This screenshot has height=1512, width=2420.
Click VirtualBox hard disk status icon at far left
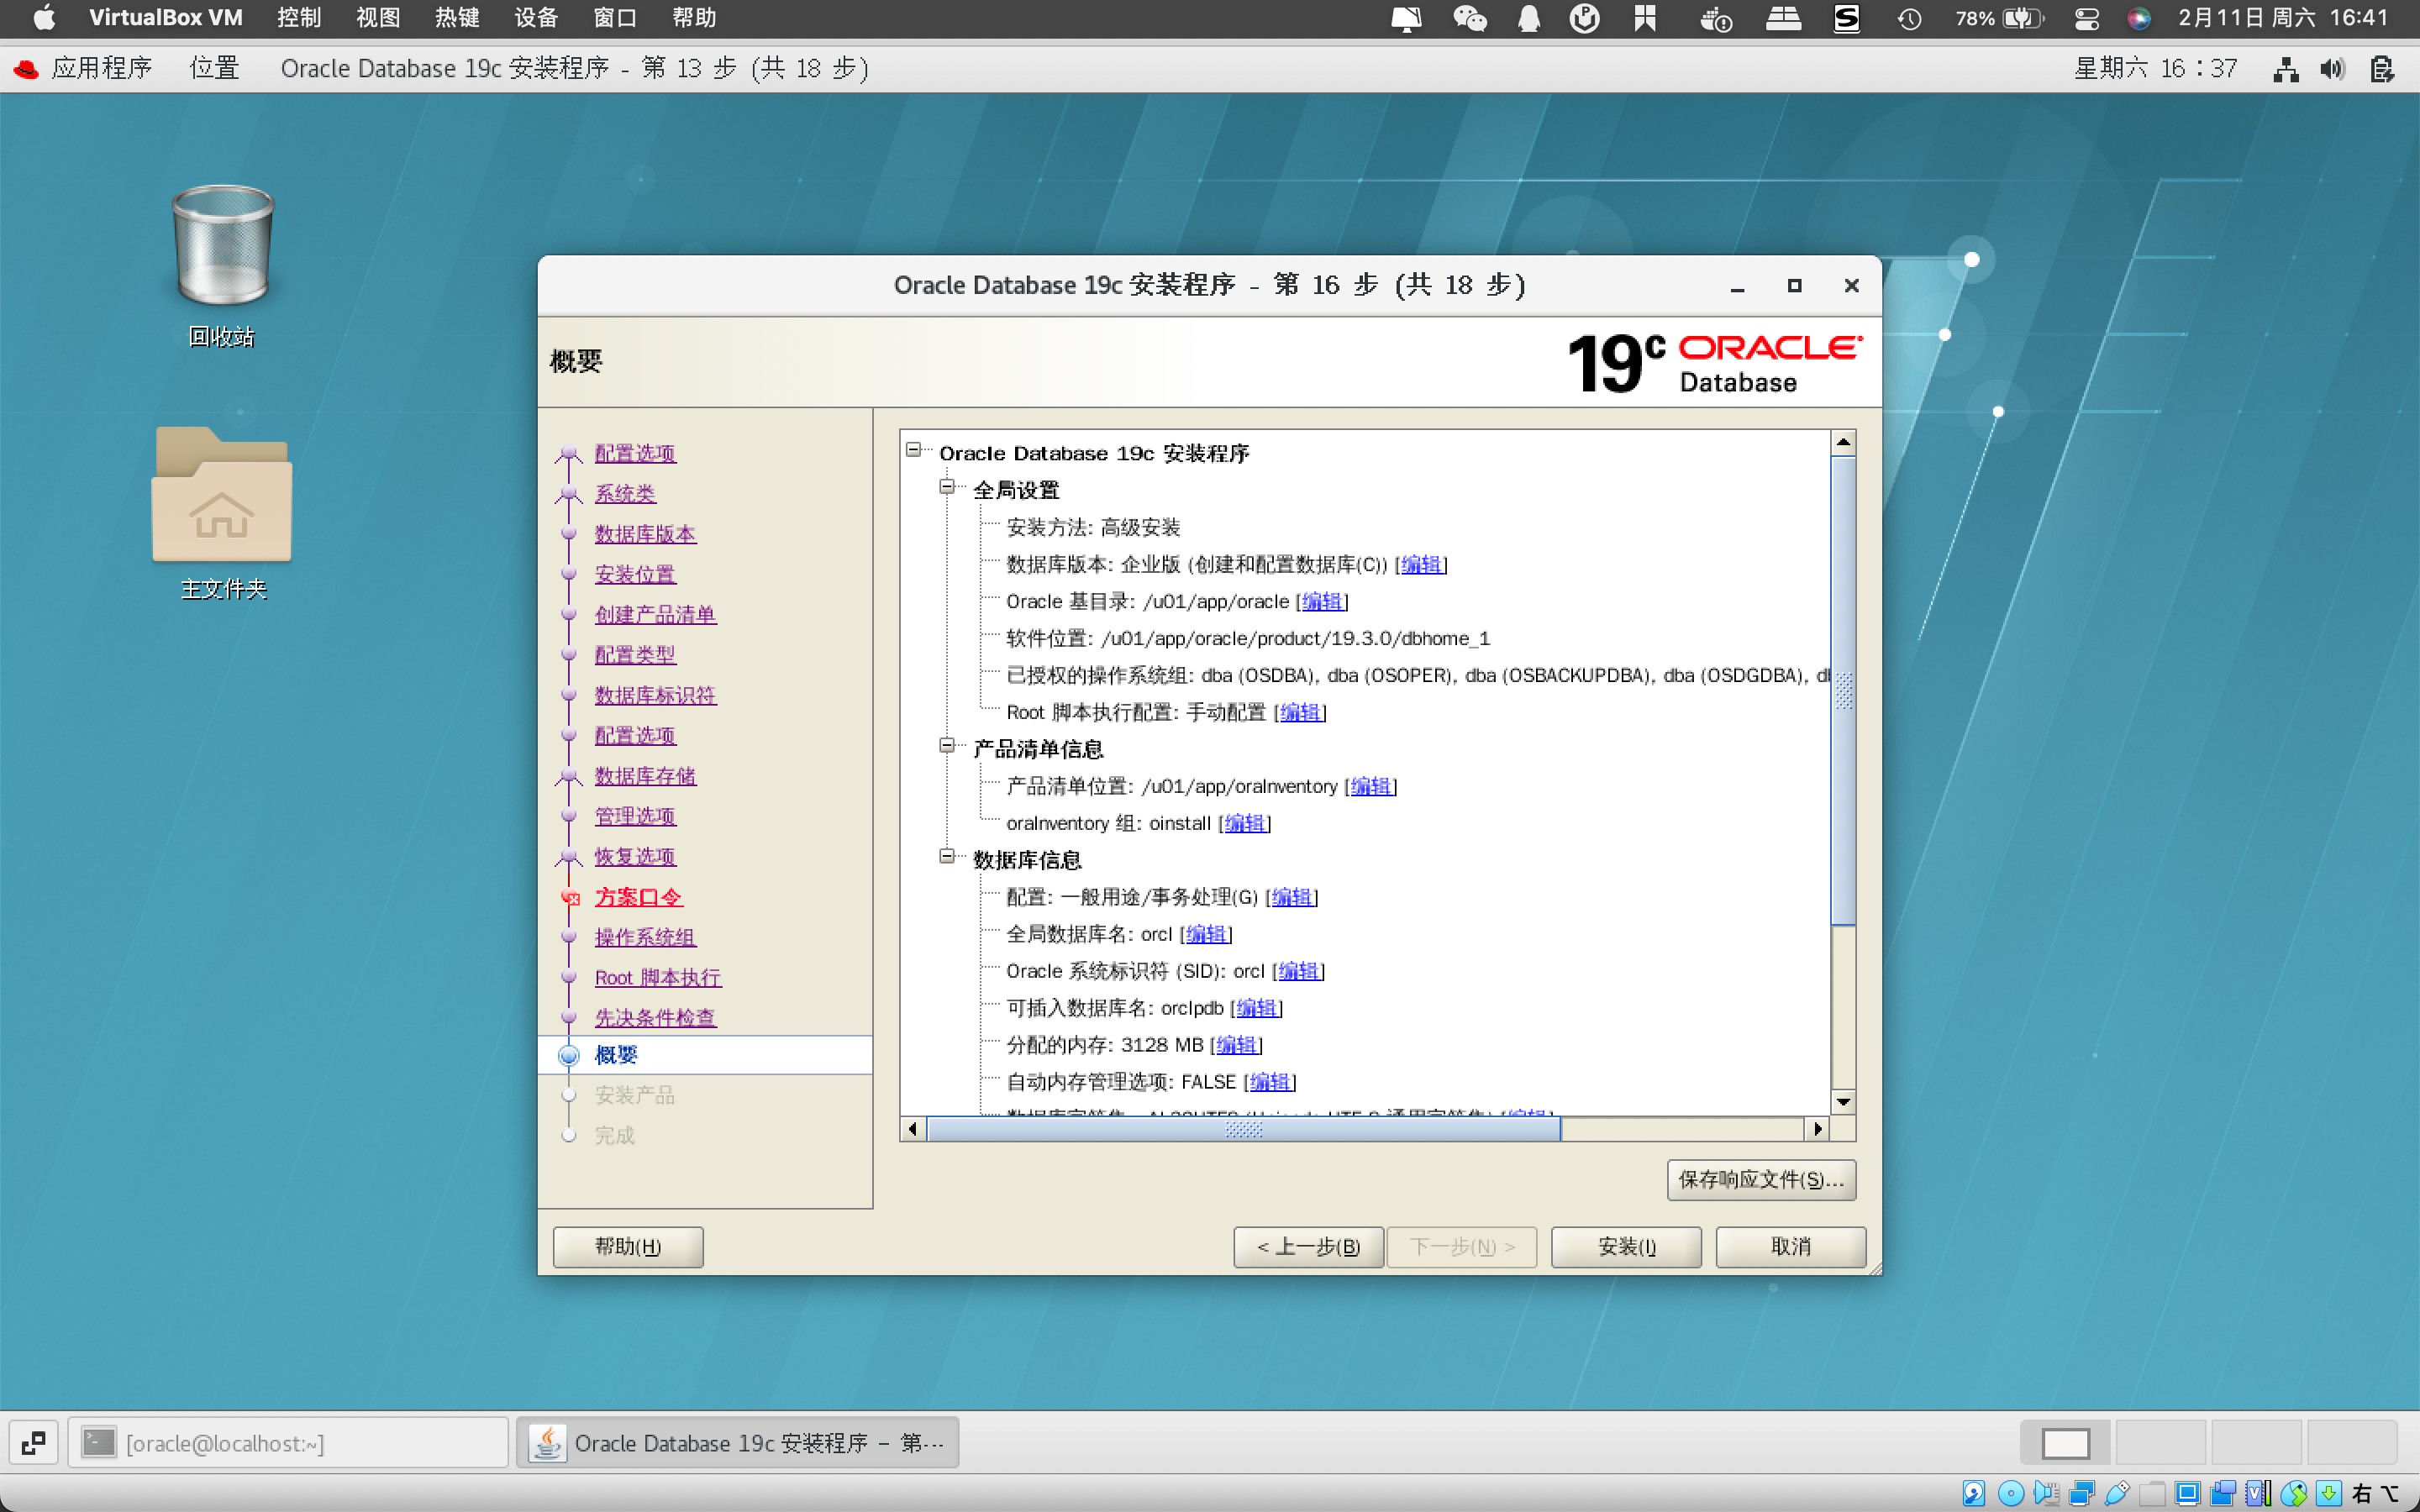1973,1493
